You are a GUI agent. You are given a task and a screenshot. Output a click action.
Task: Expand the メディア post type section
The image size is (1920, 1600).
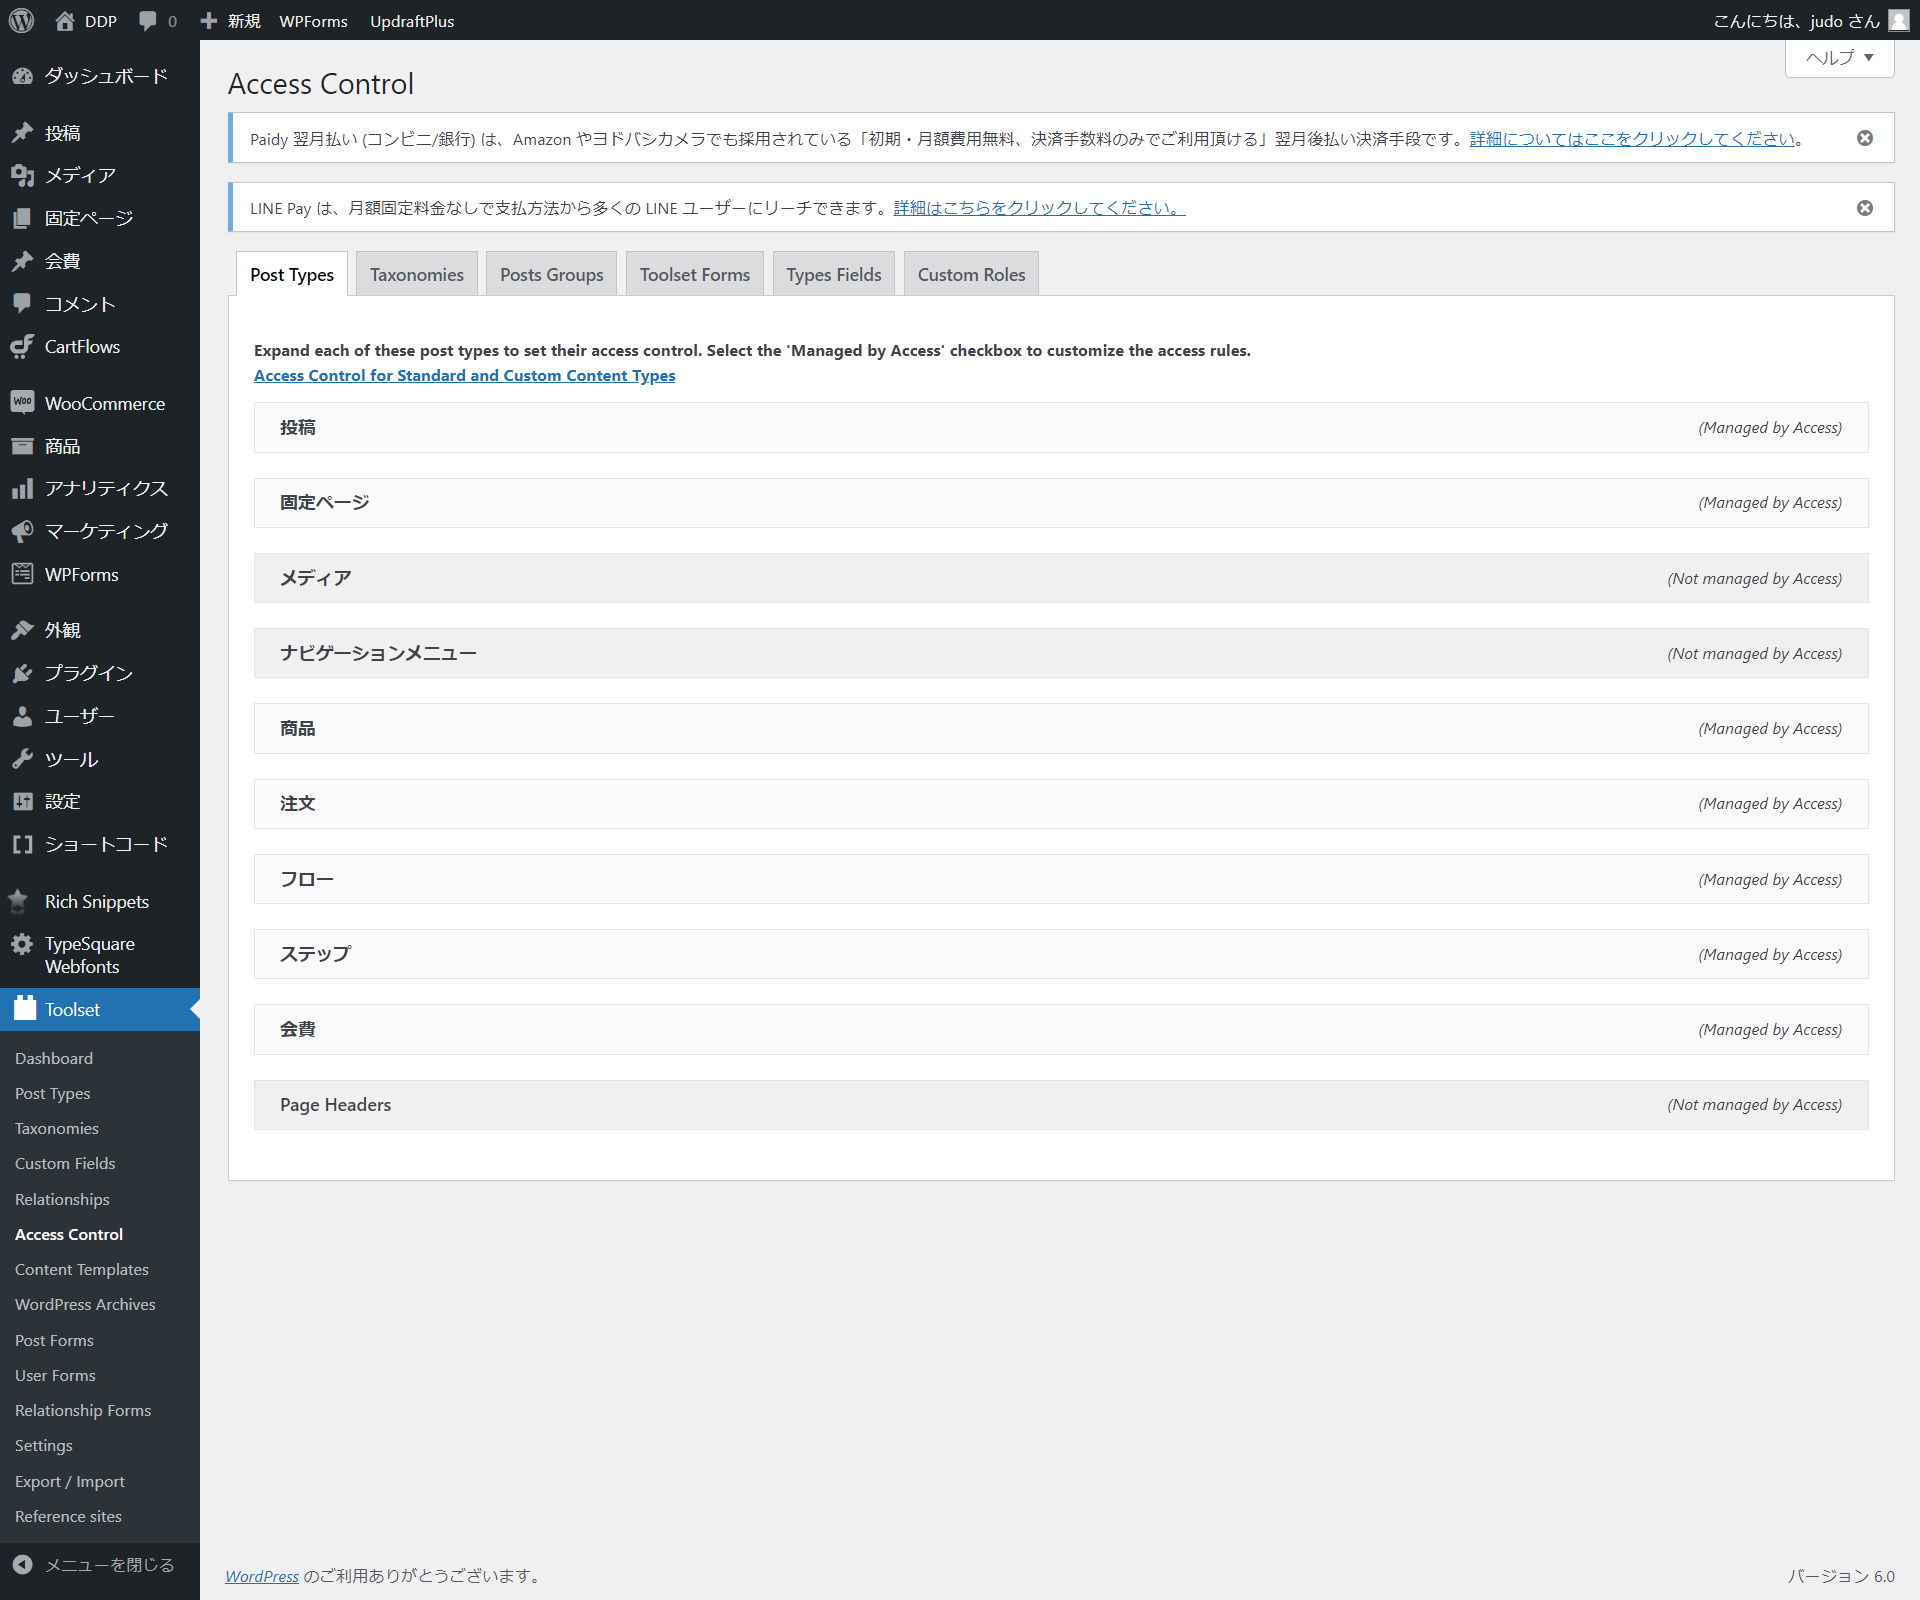pyautogui.click(x=1061, y=578)
